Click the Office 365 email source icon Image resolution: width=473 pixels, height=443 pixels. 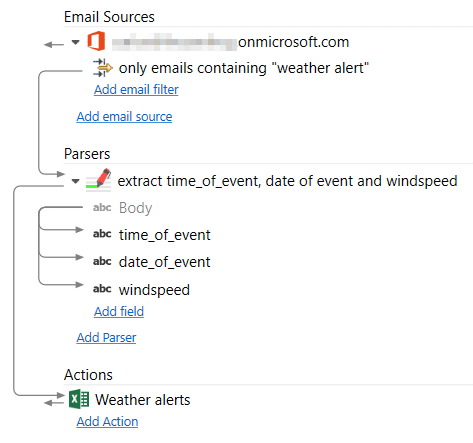pos(96,41)
